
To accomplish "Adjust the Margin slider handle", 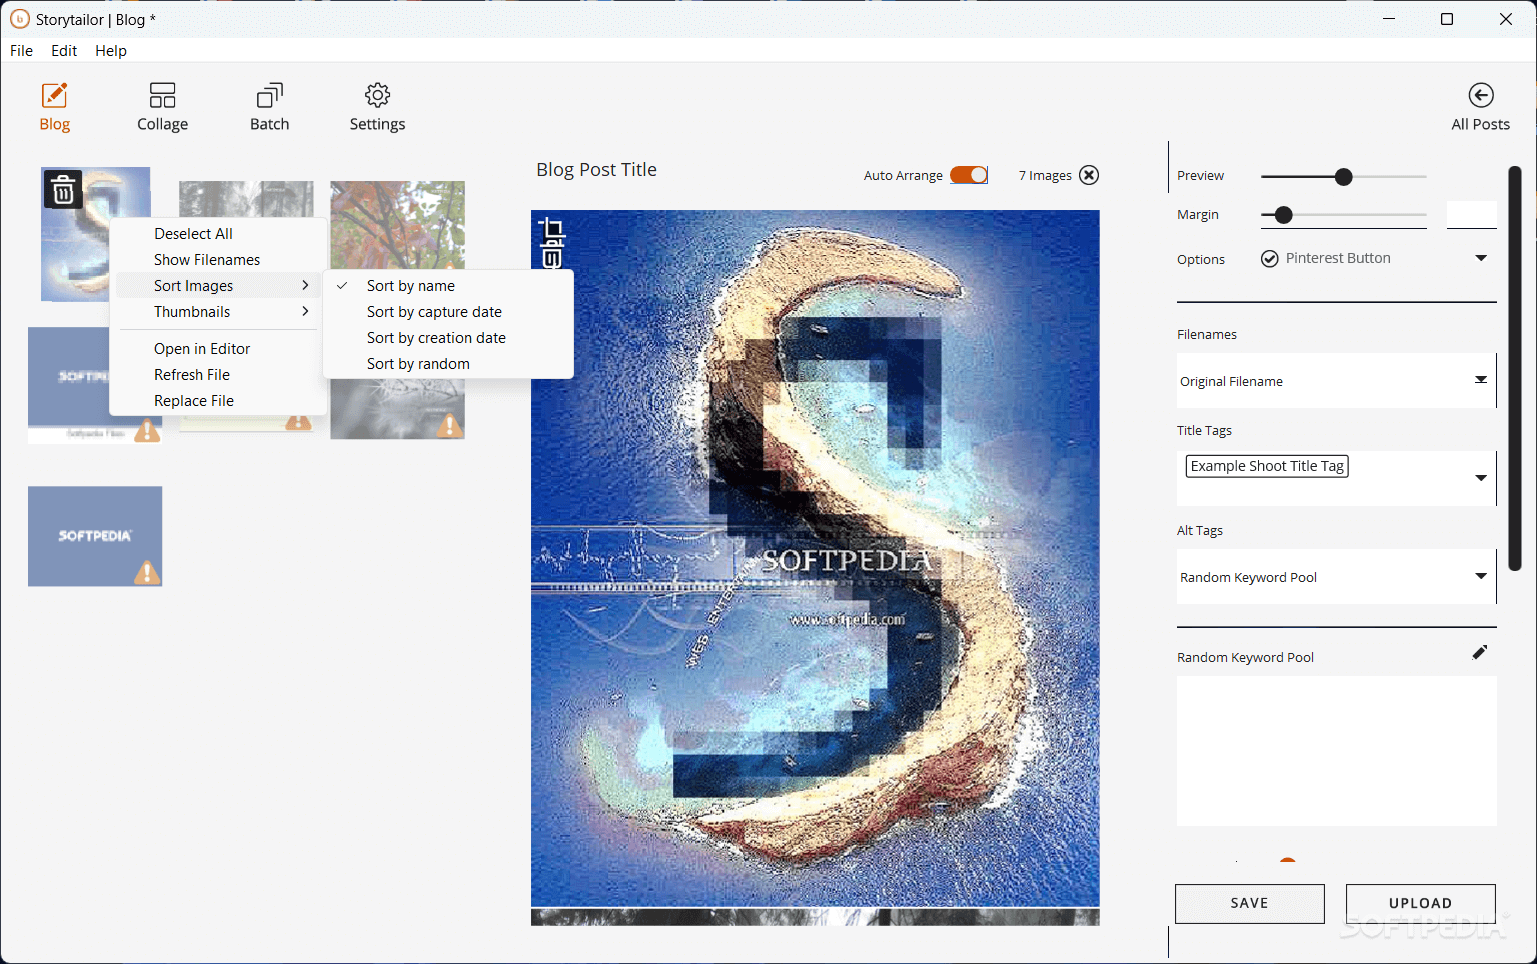I will pos(1284,215).
